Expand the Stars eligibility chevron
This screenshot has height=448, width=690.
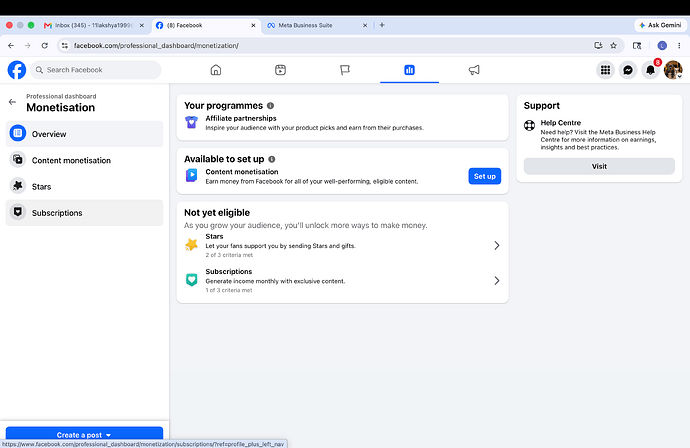(x=496, y=246)
